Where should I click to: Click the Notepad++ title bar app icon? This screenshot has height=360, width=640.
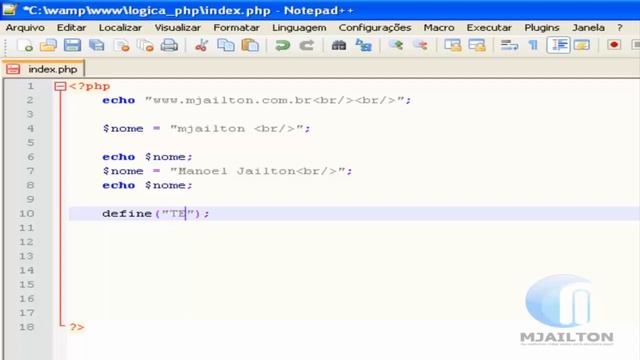coord(9,10)
